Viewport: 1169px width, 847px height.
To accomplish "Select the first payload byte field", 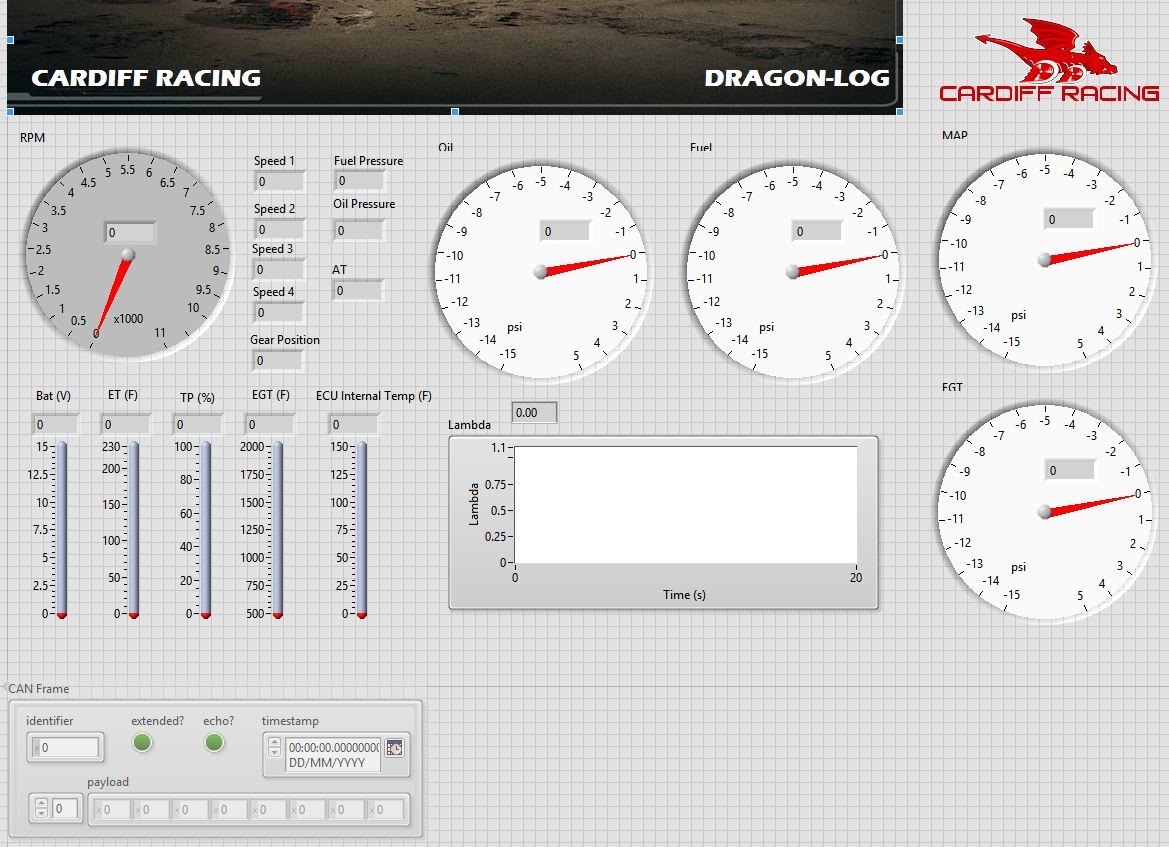I will coord(113,809).
